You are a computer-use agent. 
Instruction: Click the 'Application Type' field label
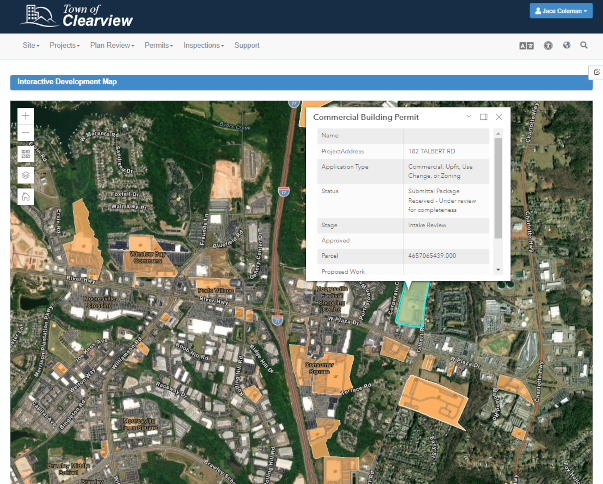[345, 167]
